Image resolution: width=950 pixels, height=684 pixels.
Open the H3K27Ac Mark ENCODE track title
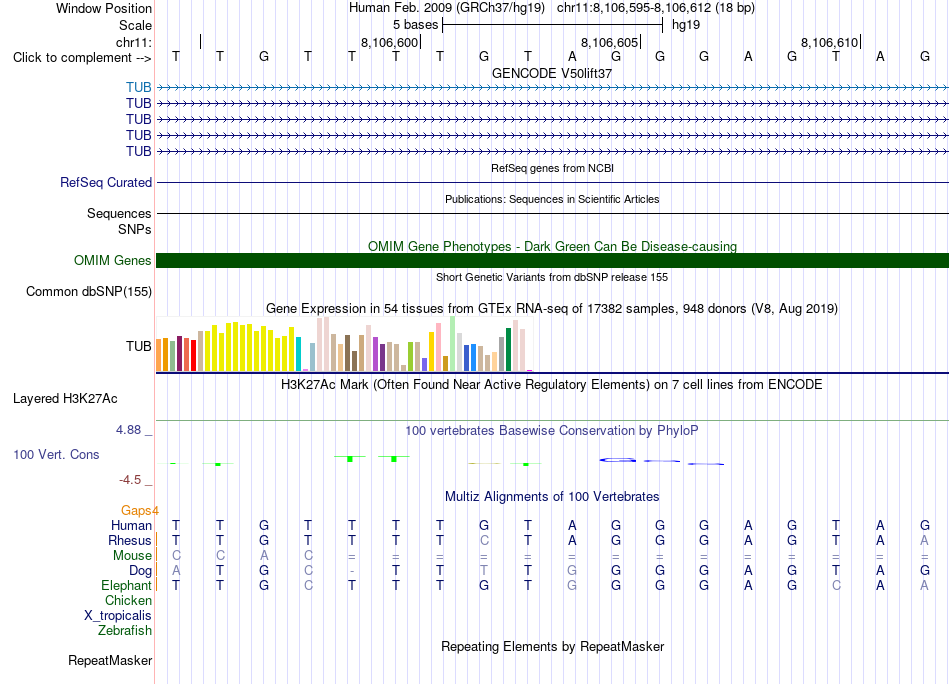pos(552,385)
